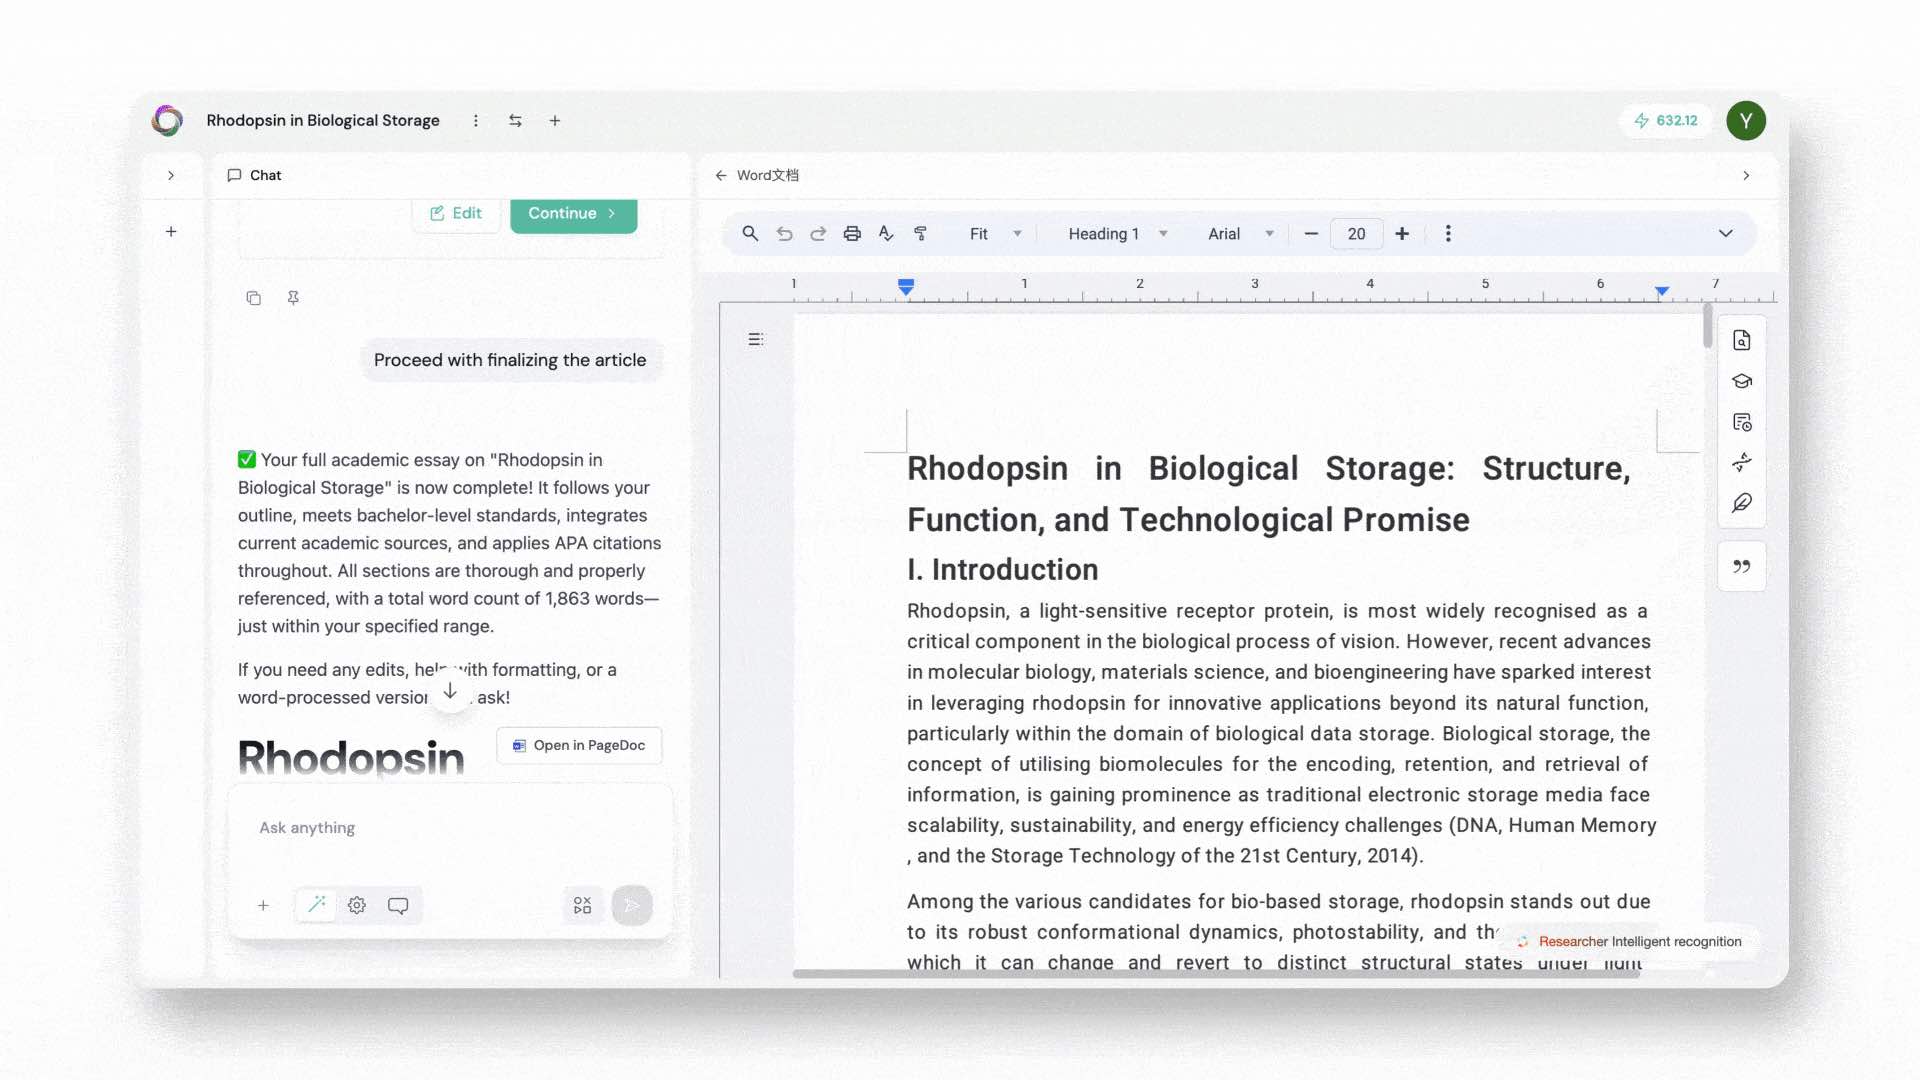Open the quotation tool in right sidebar
Viewport: 1920px width, 1080px height.
1742,566
